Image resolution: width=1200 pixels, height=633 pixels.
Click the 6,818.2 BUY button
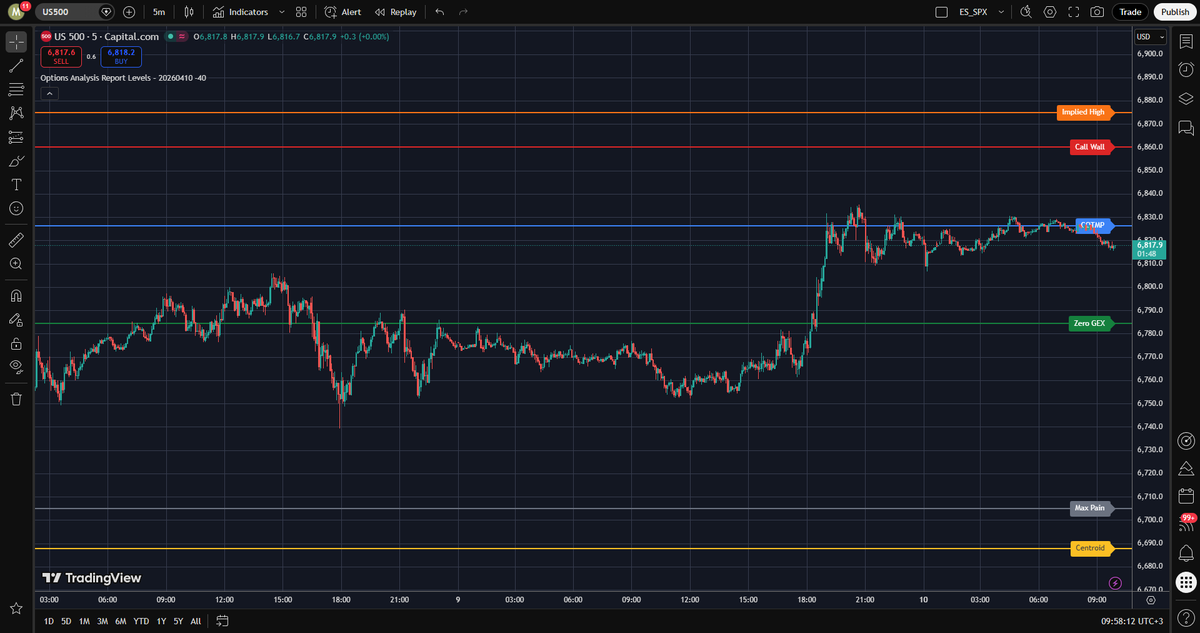click(121, 56)
